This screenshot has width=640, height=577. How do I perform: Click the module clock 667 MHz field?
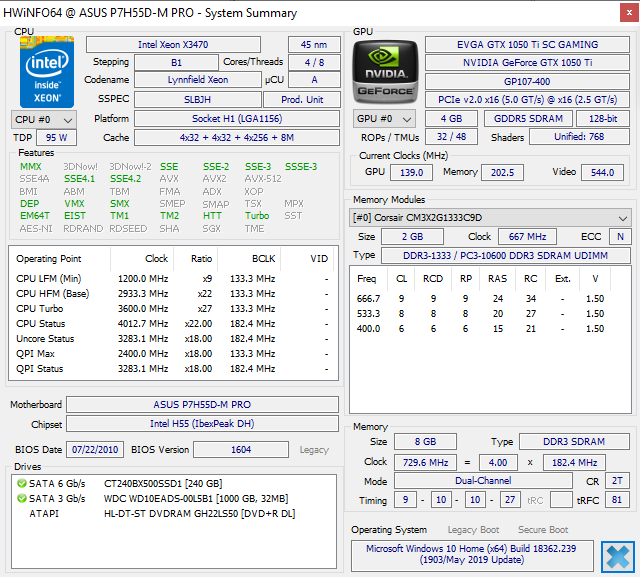(527, 237)
